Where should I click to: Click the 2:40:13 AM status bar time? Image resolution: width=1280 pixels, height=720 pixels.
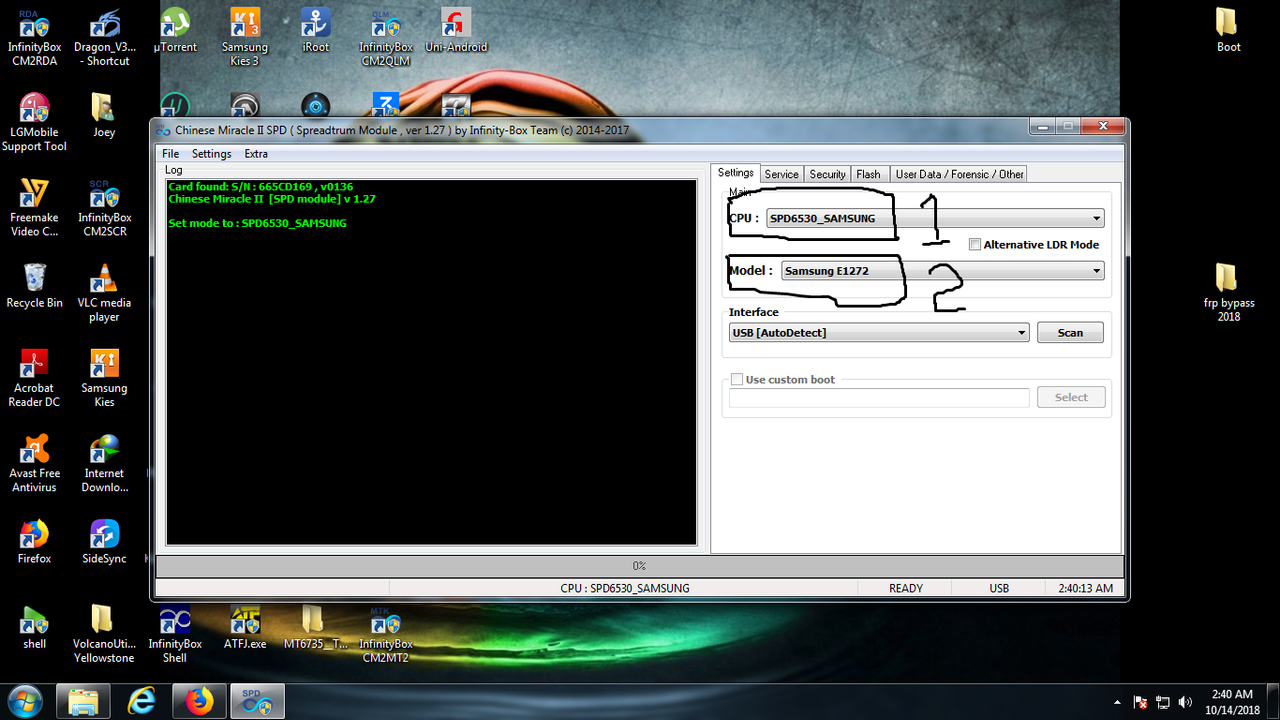pos(1085,589)
